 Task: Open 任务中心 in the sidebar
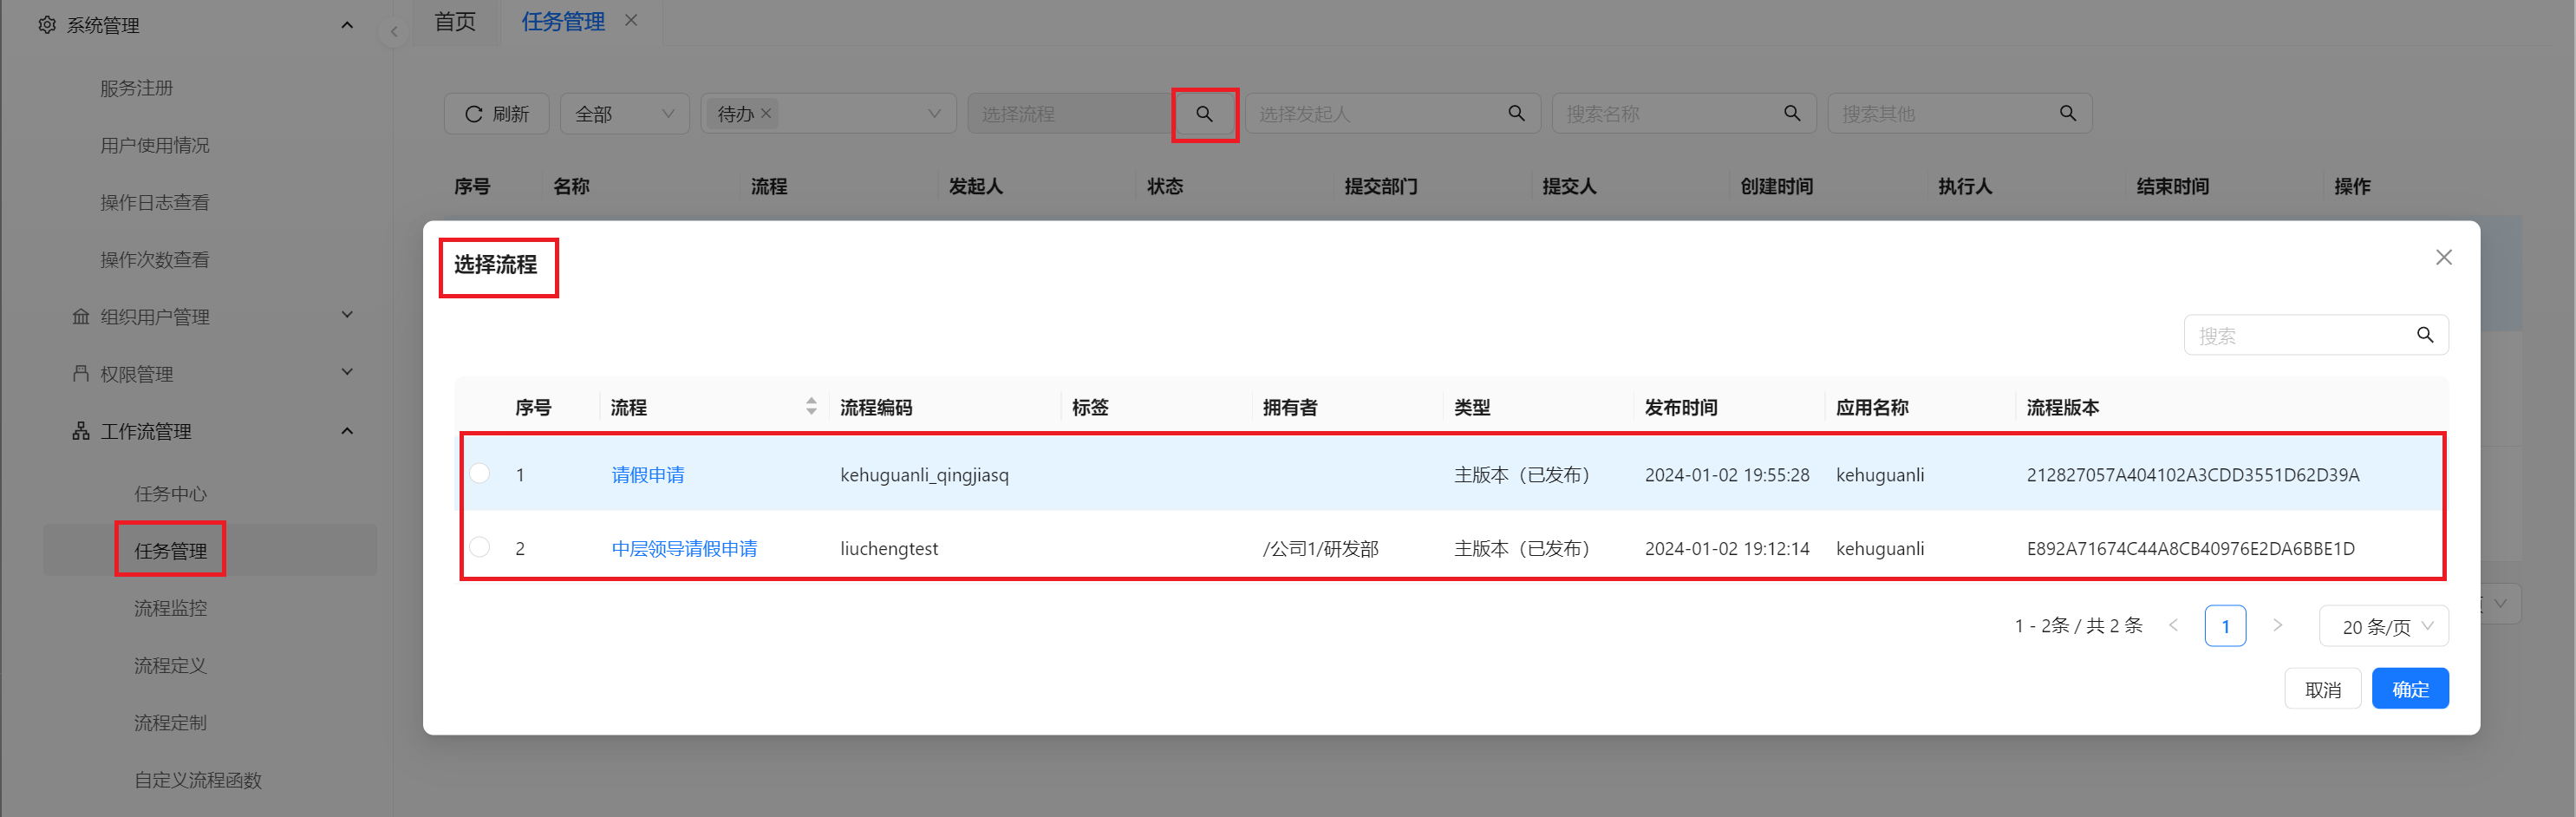click(x=171, y=493)
